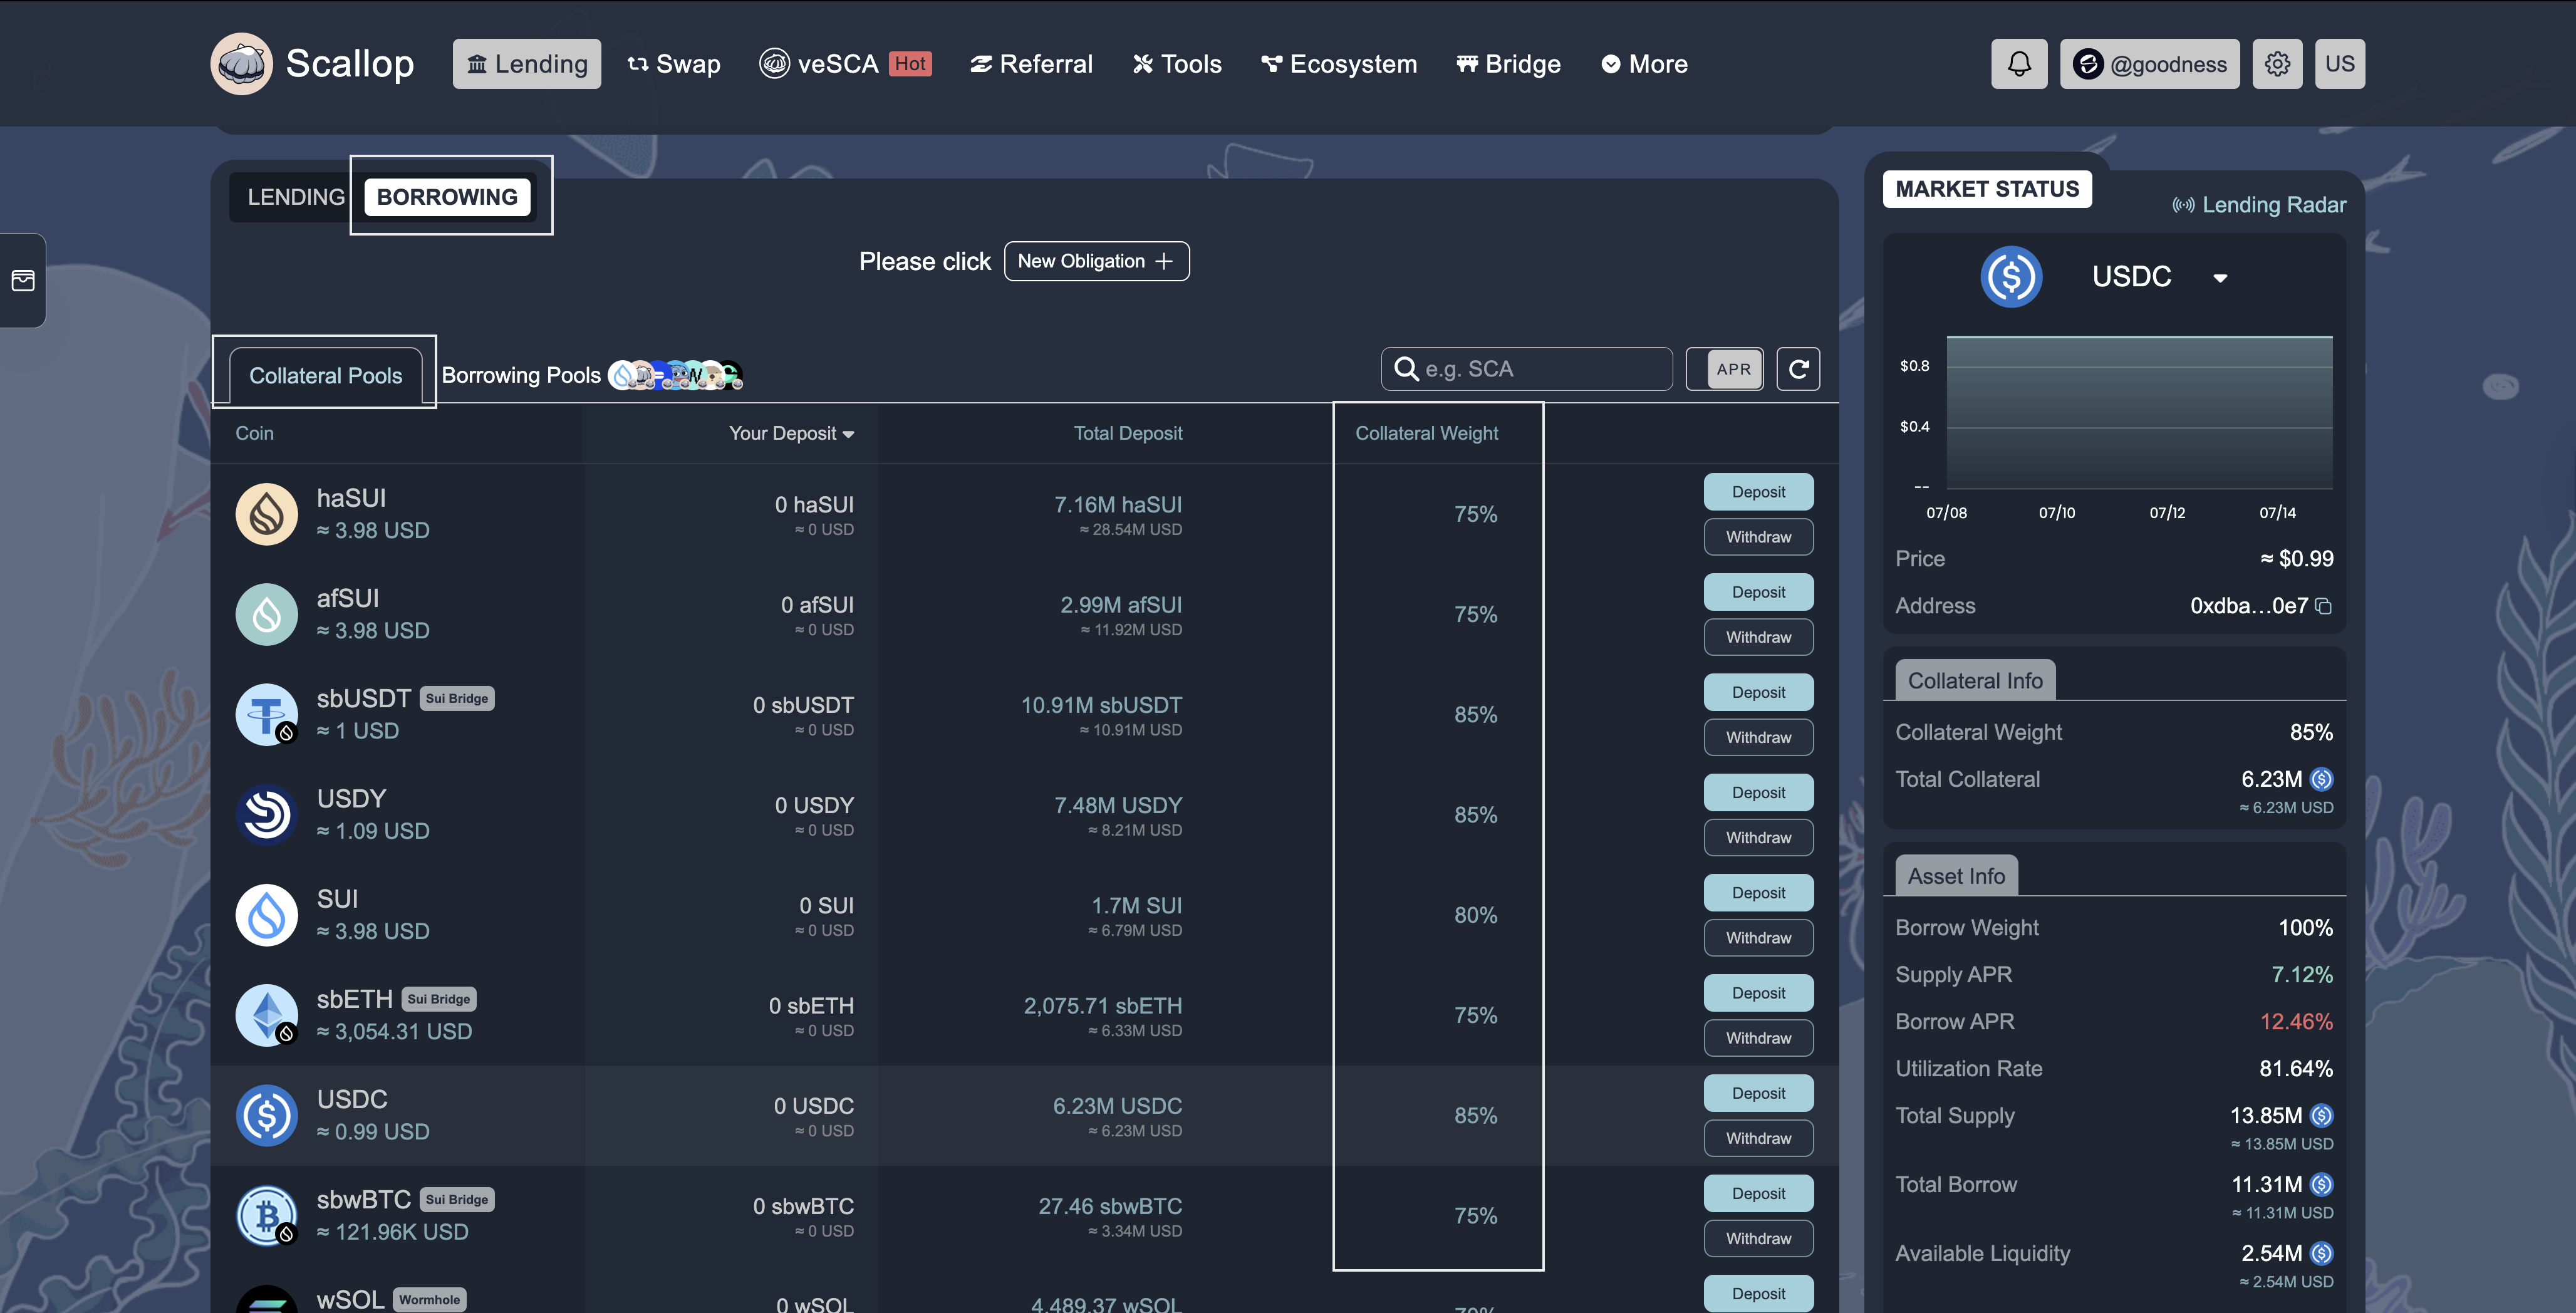This screenshot has height=1313, width=2576.
Task: Click the USDY coin icon
Action: (267, 814)
